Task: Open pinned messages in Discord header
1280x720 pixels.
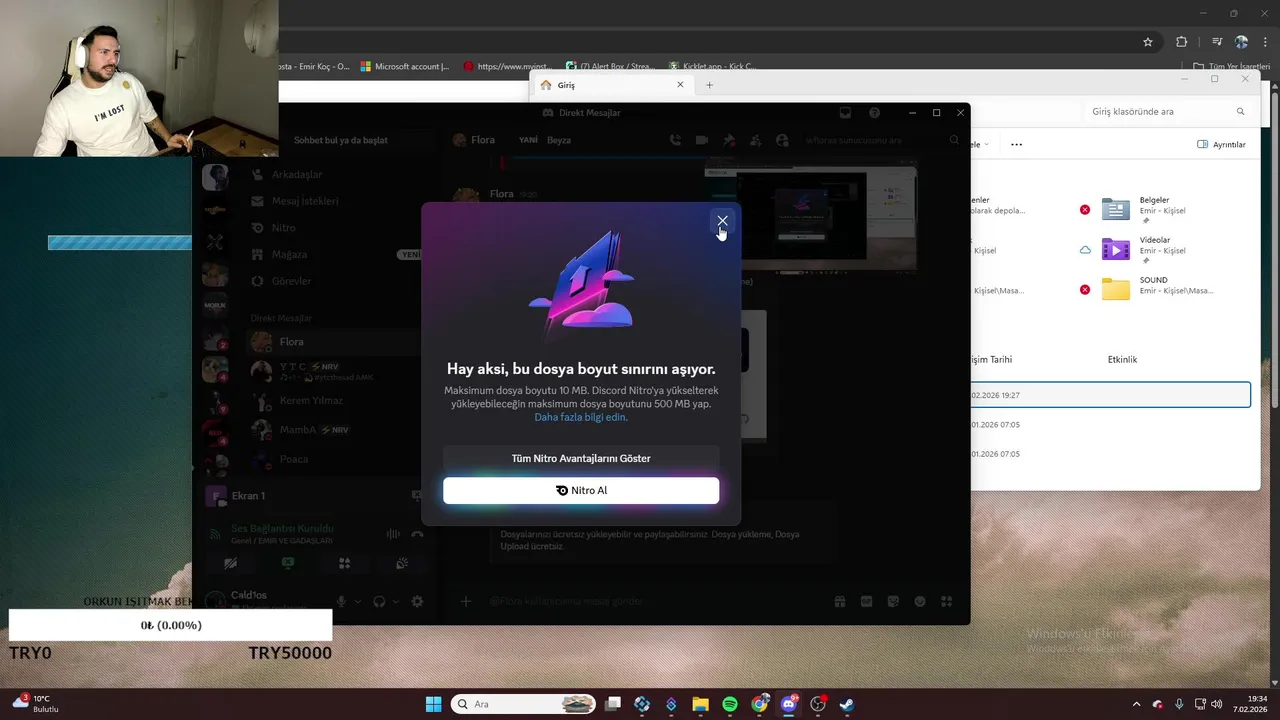Action: click(x=729, y=140)
